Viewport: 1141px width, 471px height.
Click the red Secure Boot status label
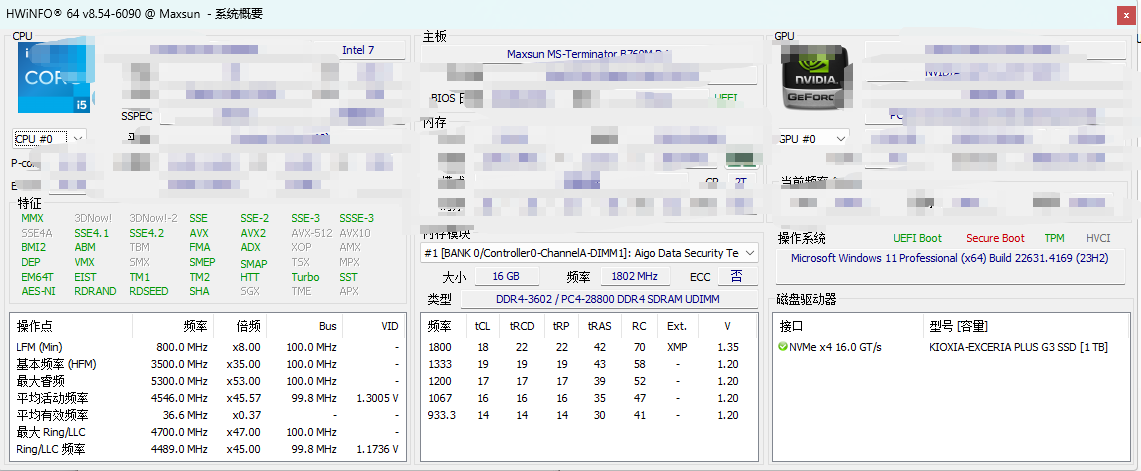tap(995, 238)
